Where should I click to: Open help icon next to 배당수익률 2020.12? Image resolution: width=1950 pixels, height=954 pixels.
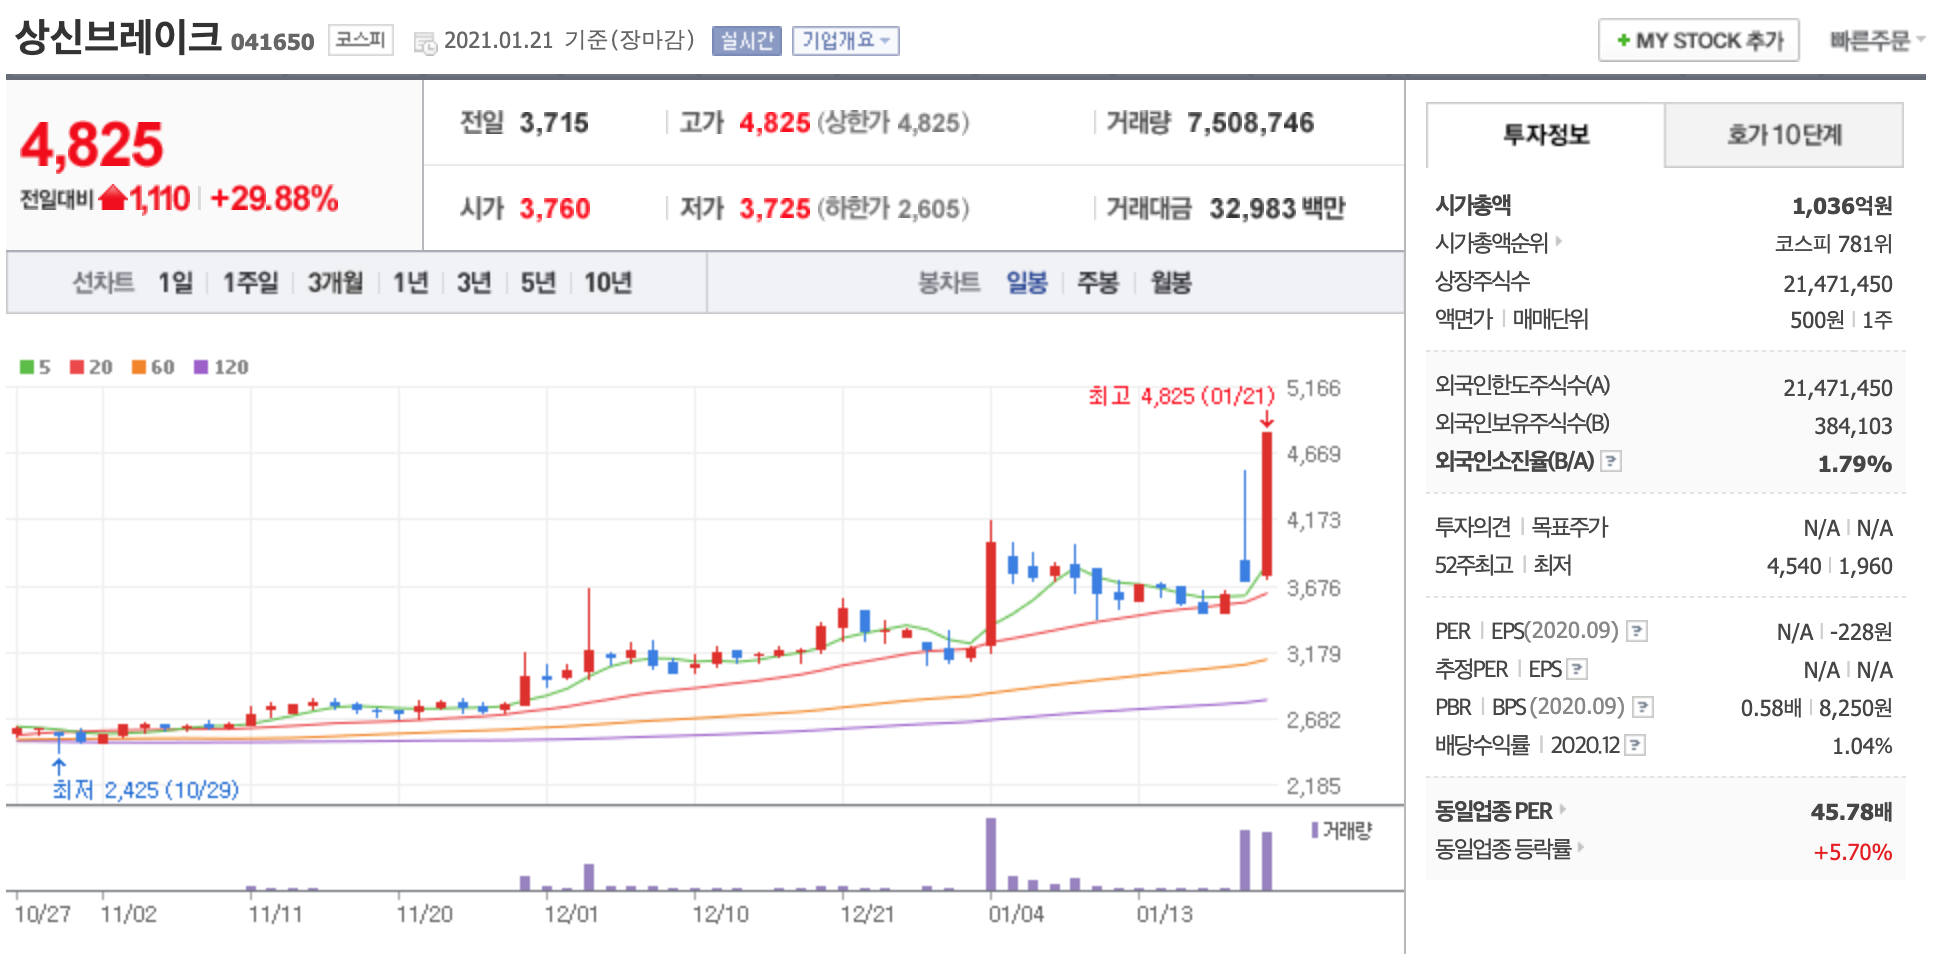[x=1635, y=745]
